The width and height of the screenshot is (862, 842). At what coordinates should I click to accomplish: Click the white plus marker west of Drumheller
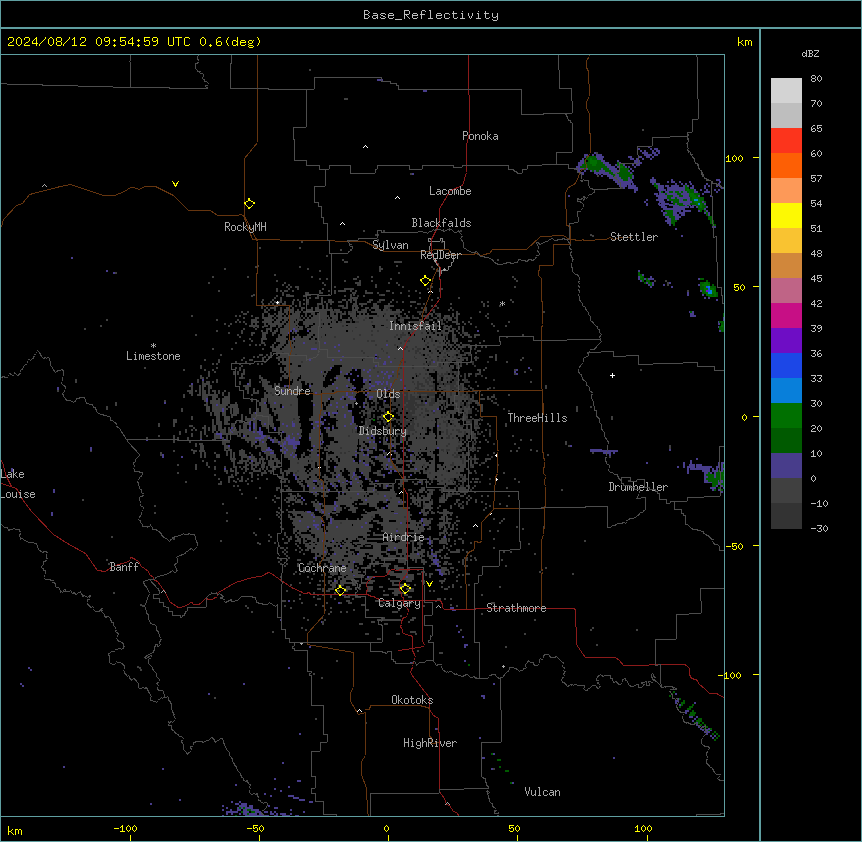pos(612,375)
